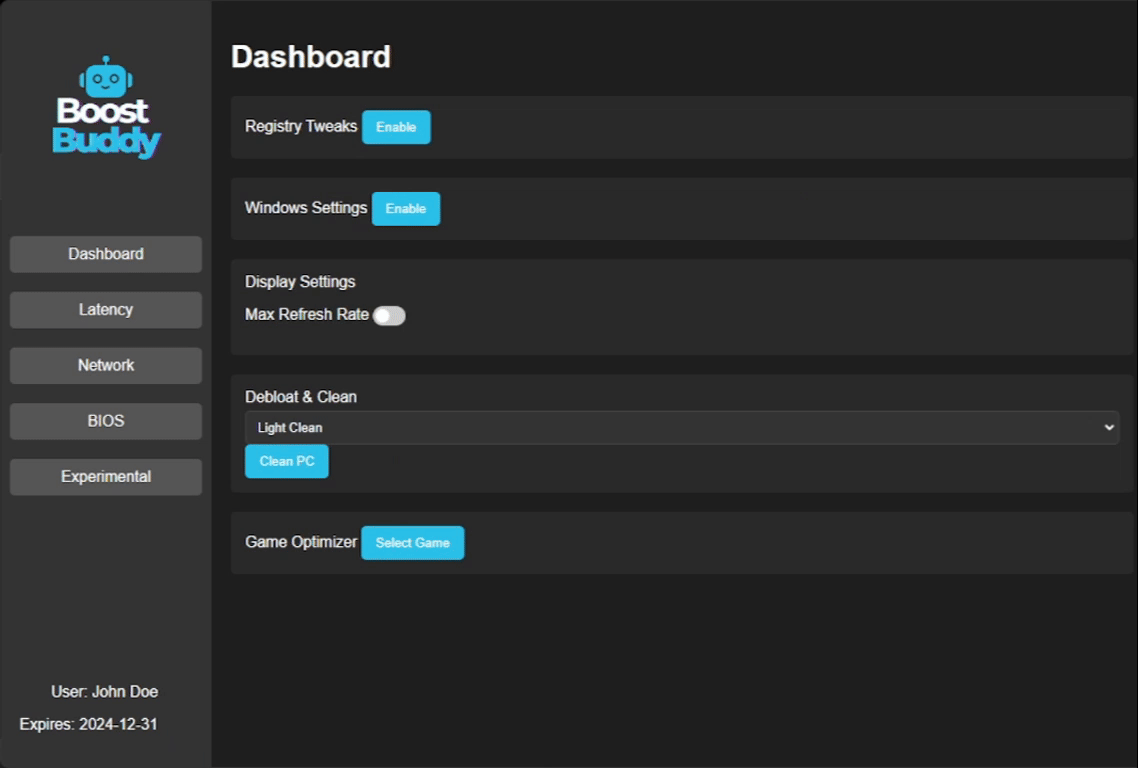Toggle the Max Refresh Rate switch
Screen dimensions: 1138x768
click(389, 316)
